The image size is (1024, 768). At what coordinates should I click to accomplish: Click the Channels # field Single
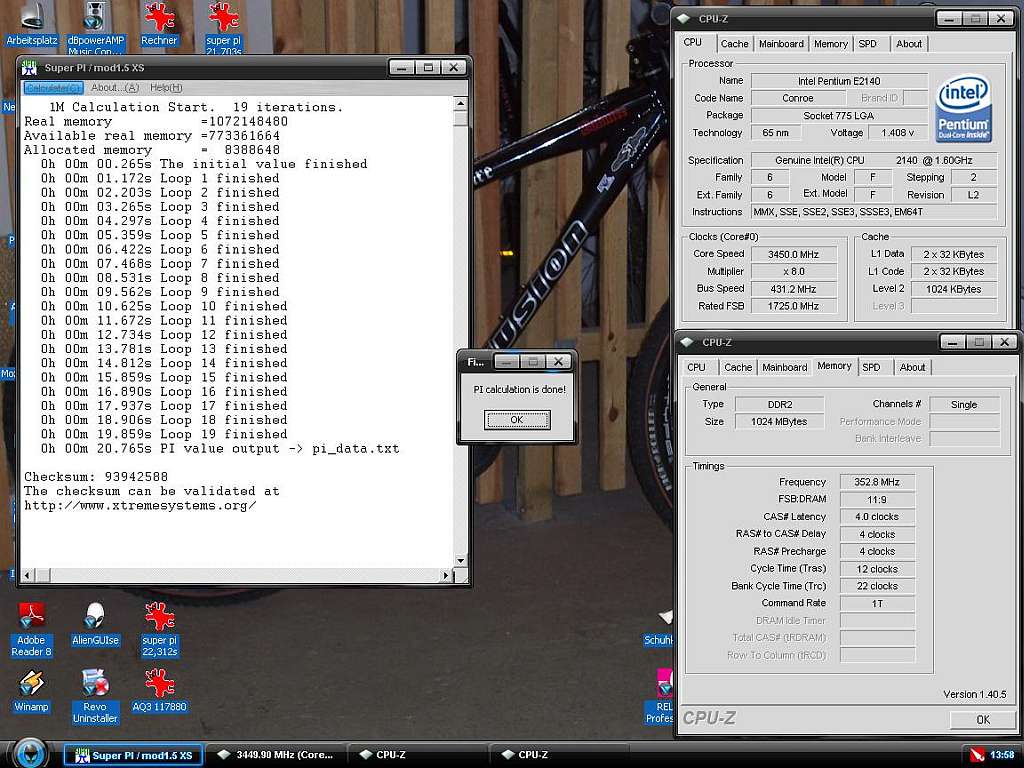click(x=964, y=404)
